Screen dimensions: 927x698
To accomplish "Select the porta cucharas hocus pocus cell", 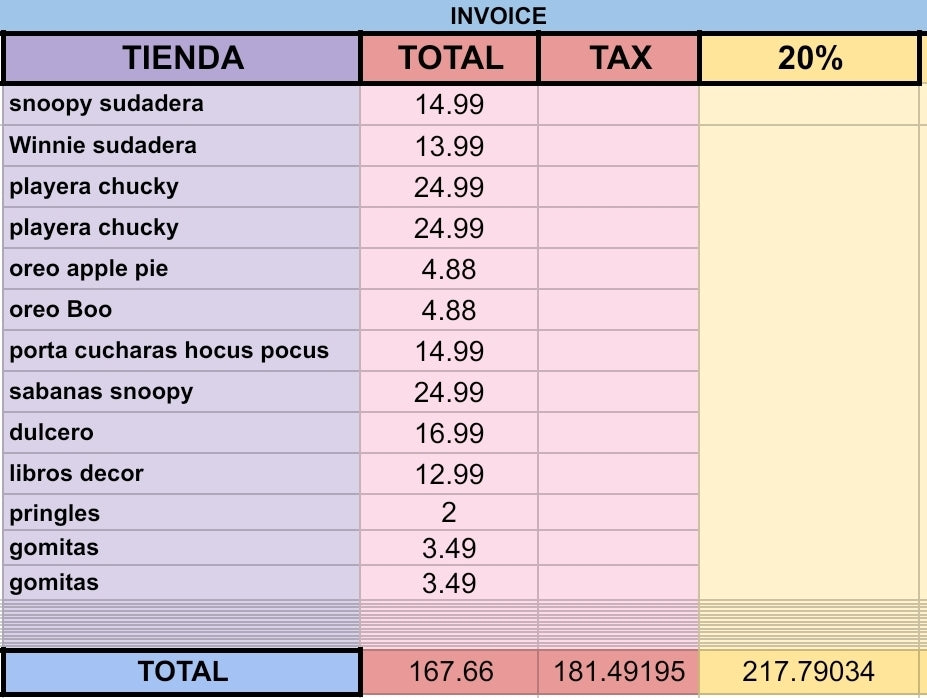I will point(182,351).
